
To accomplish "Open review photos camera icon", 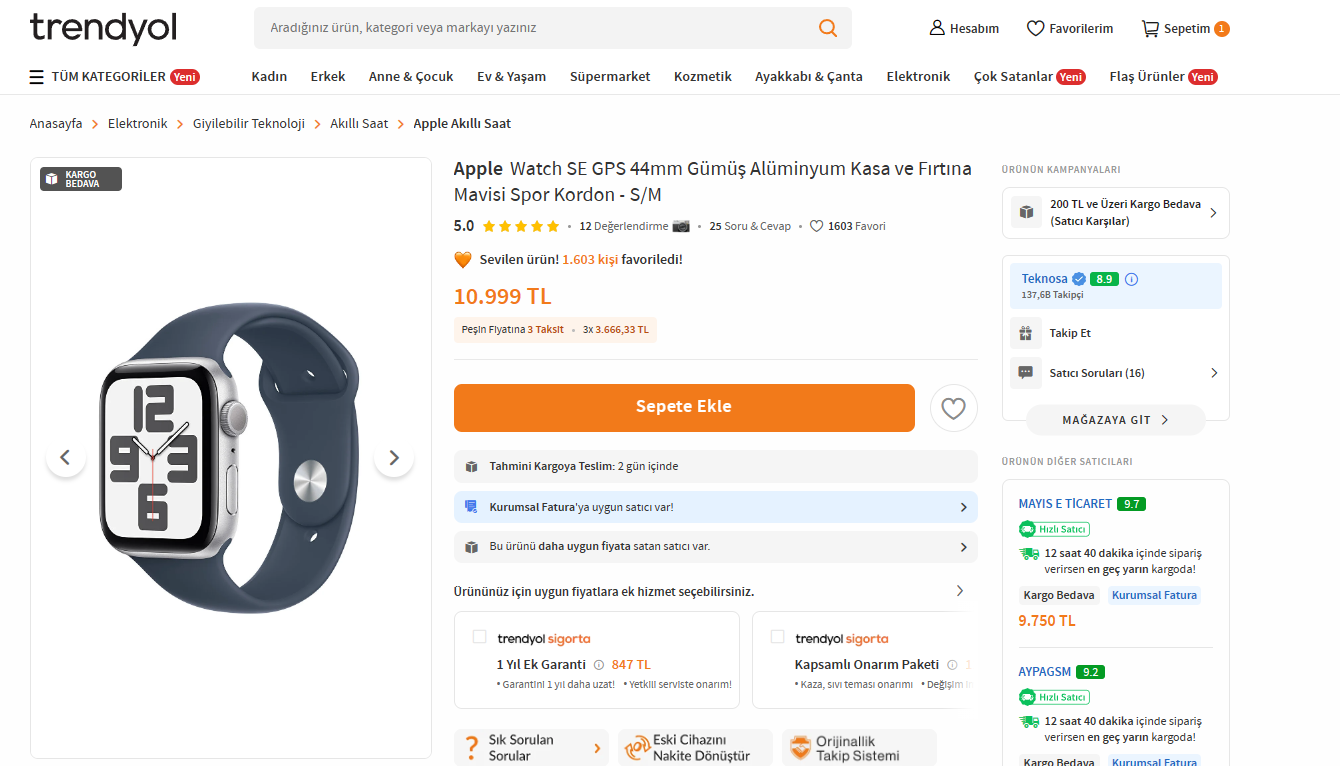I will click(681, 226).
